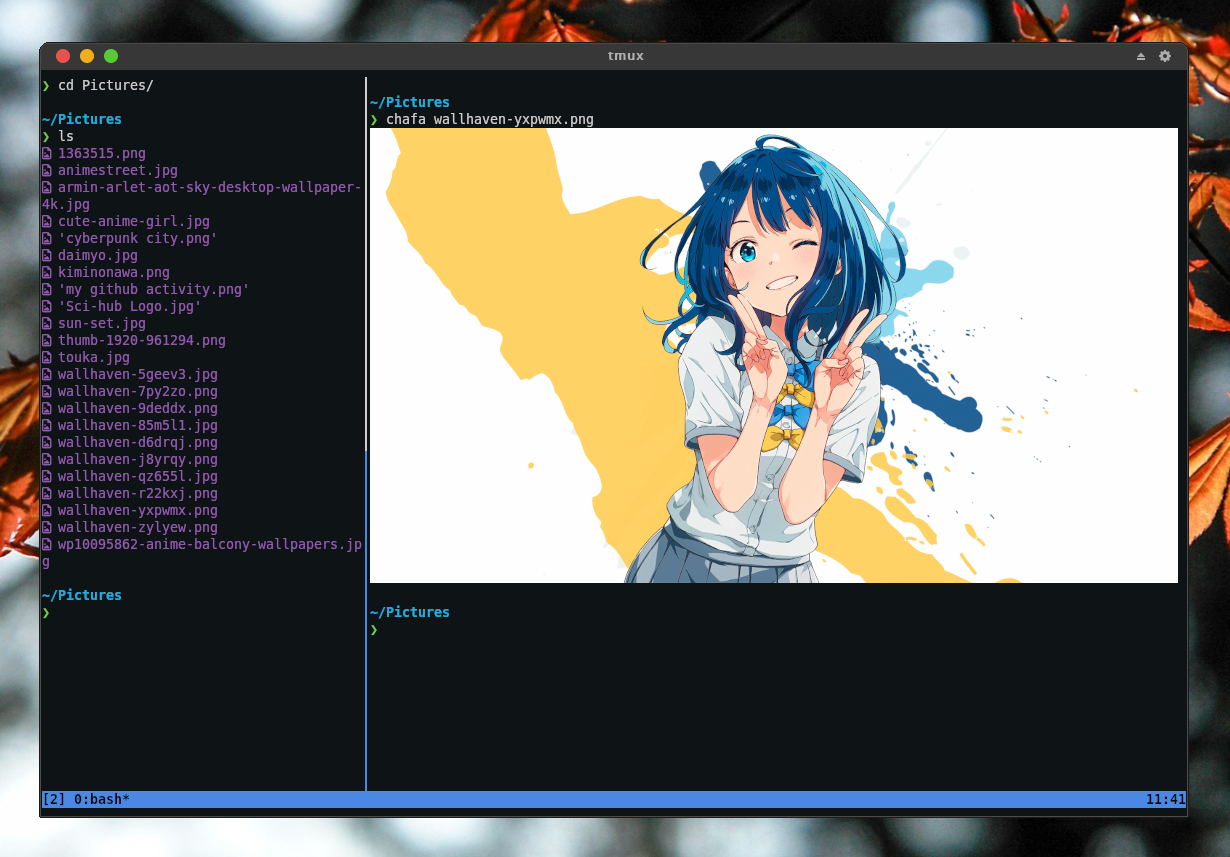Click the eject icon in the title bar
This screenshot has height=857, width=1230.
1140,57
